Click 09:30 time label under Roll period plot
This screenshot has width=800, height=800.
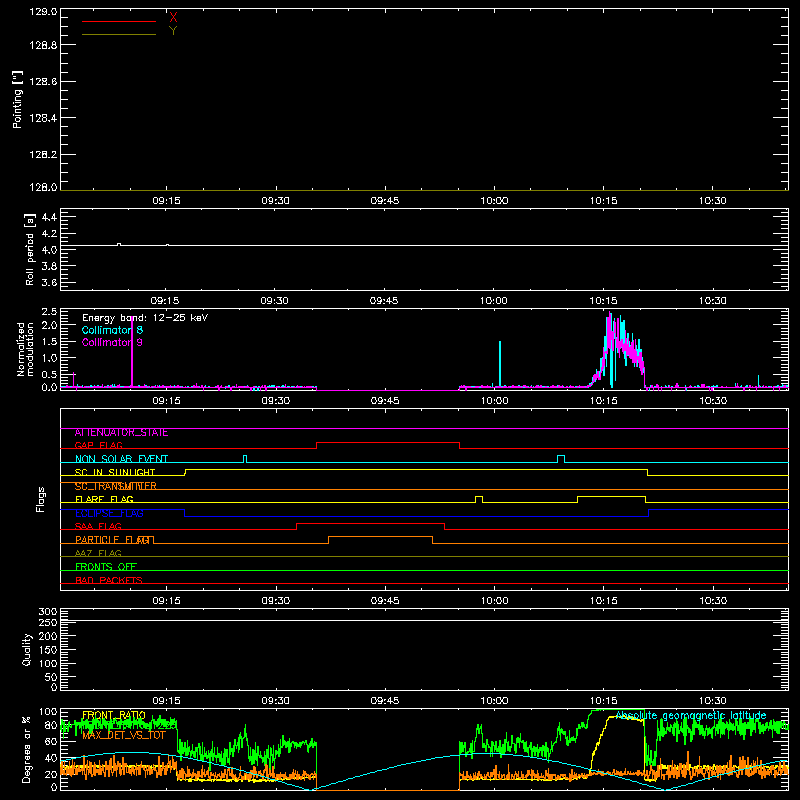(274, 301)
